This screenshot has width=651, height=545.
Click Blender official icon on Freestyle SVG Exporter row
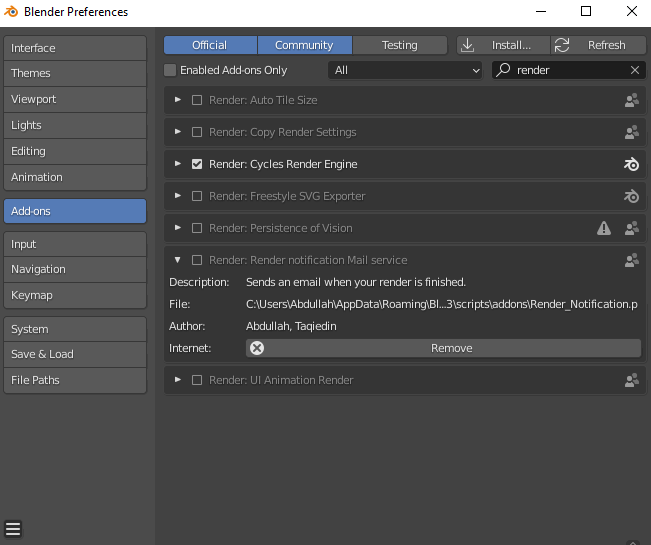click(x=631, y=196)
